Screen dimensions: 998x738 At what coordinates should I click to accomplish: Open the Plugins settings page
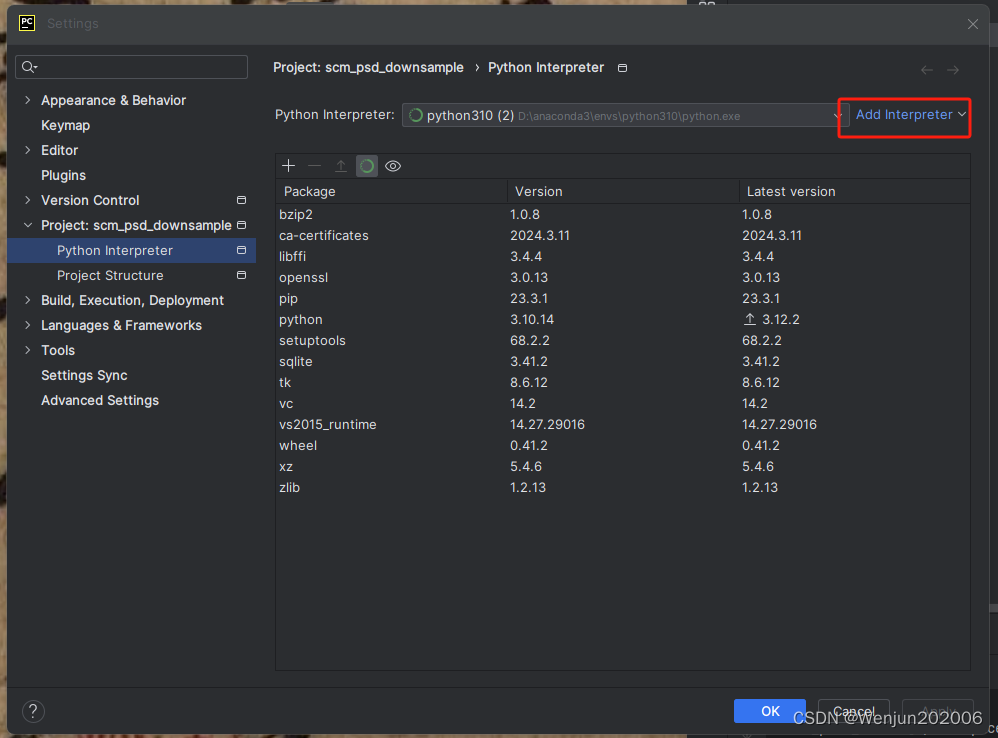[61, 175]
